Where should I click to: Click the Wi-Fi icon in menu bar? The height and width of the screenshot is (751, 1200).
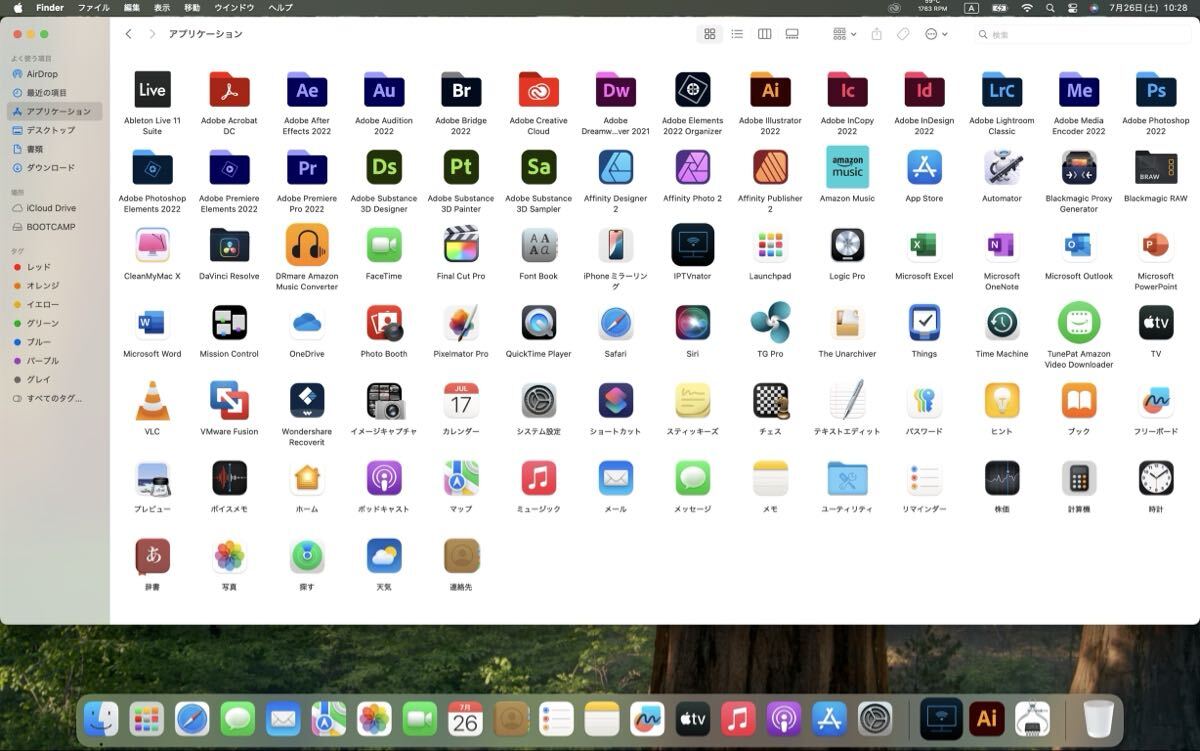[1026, 7]
